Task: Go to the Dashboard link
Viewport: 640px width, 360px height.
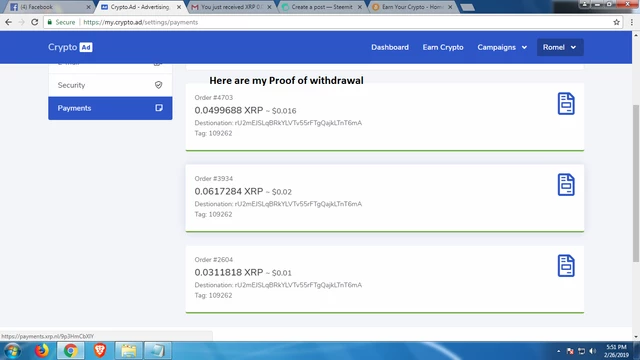Action: (x=390, y=47)
